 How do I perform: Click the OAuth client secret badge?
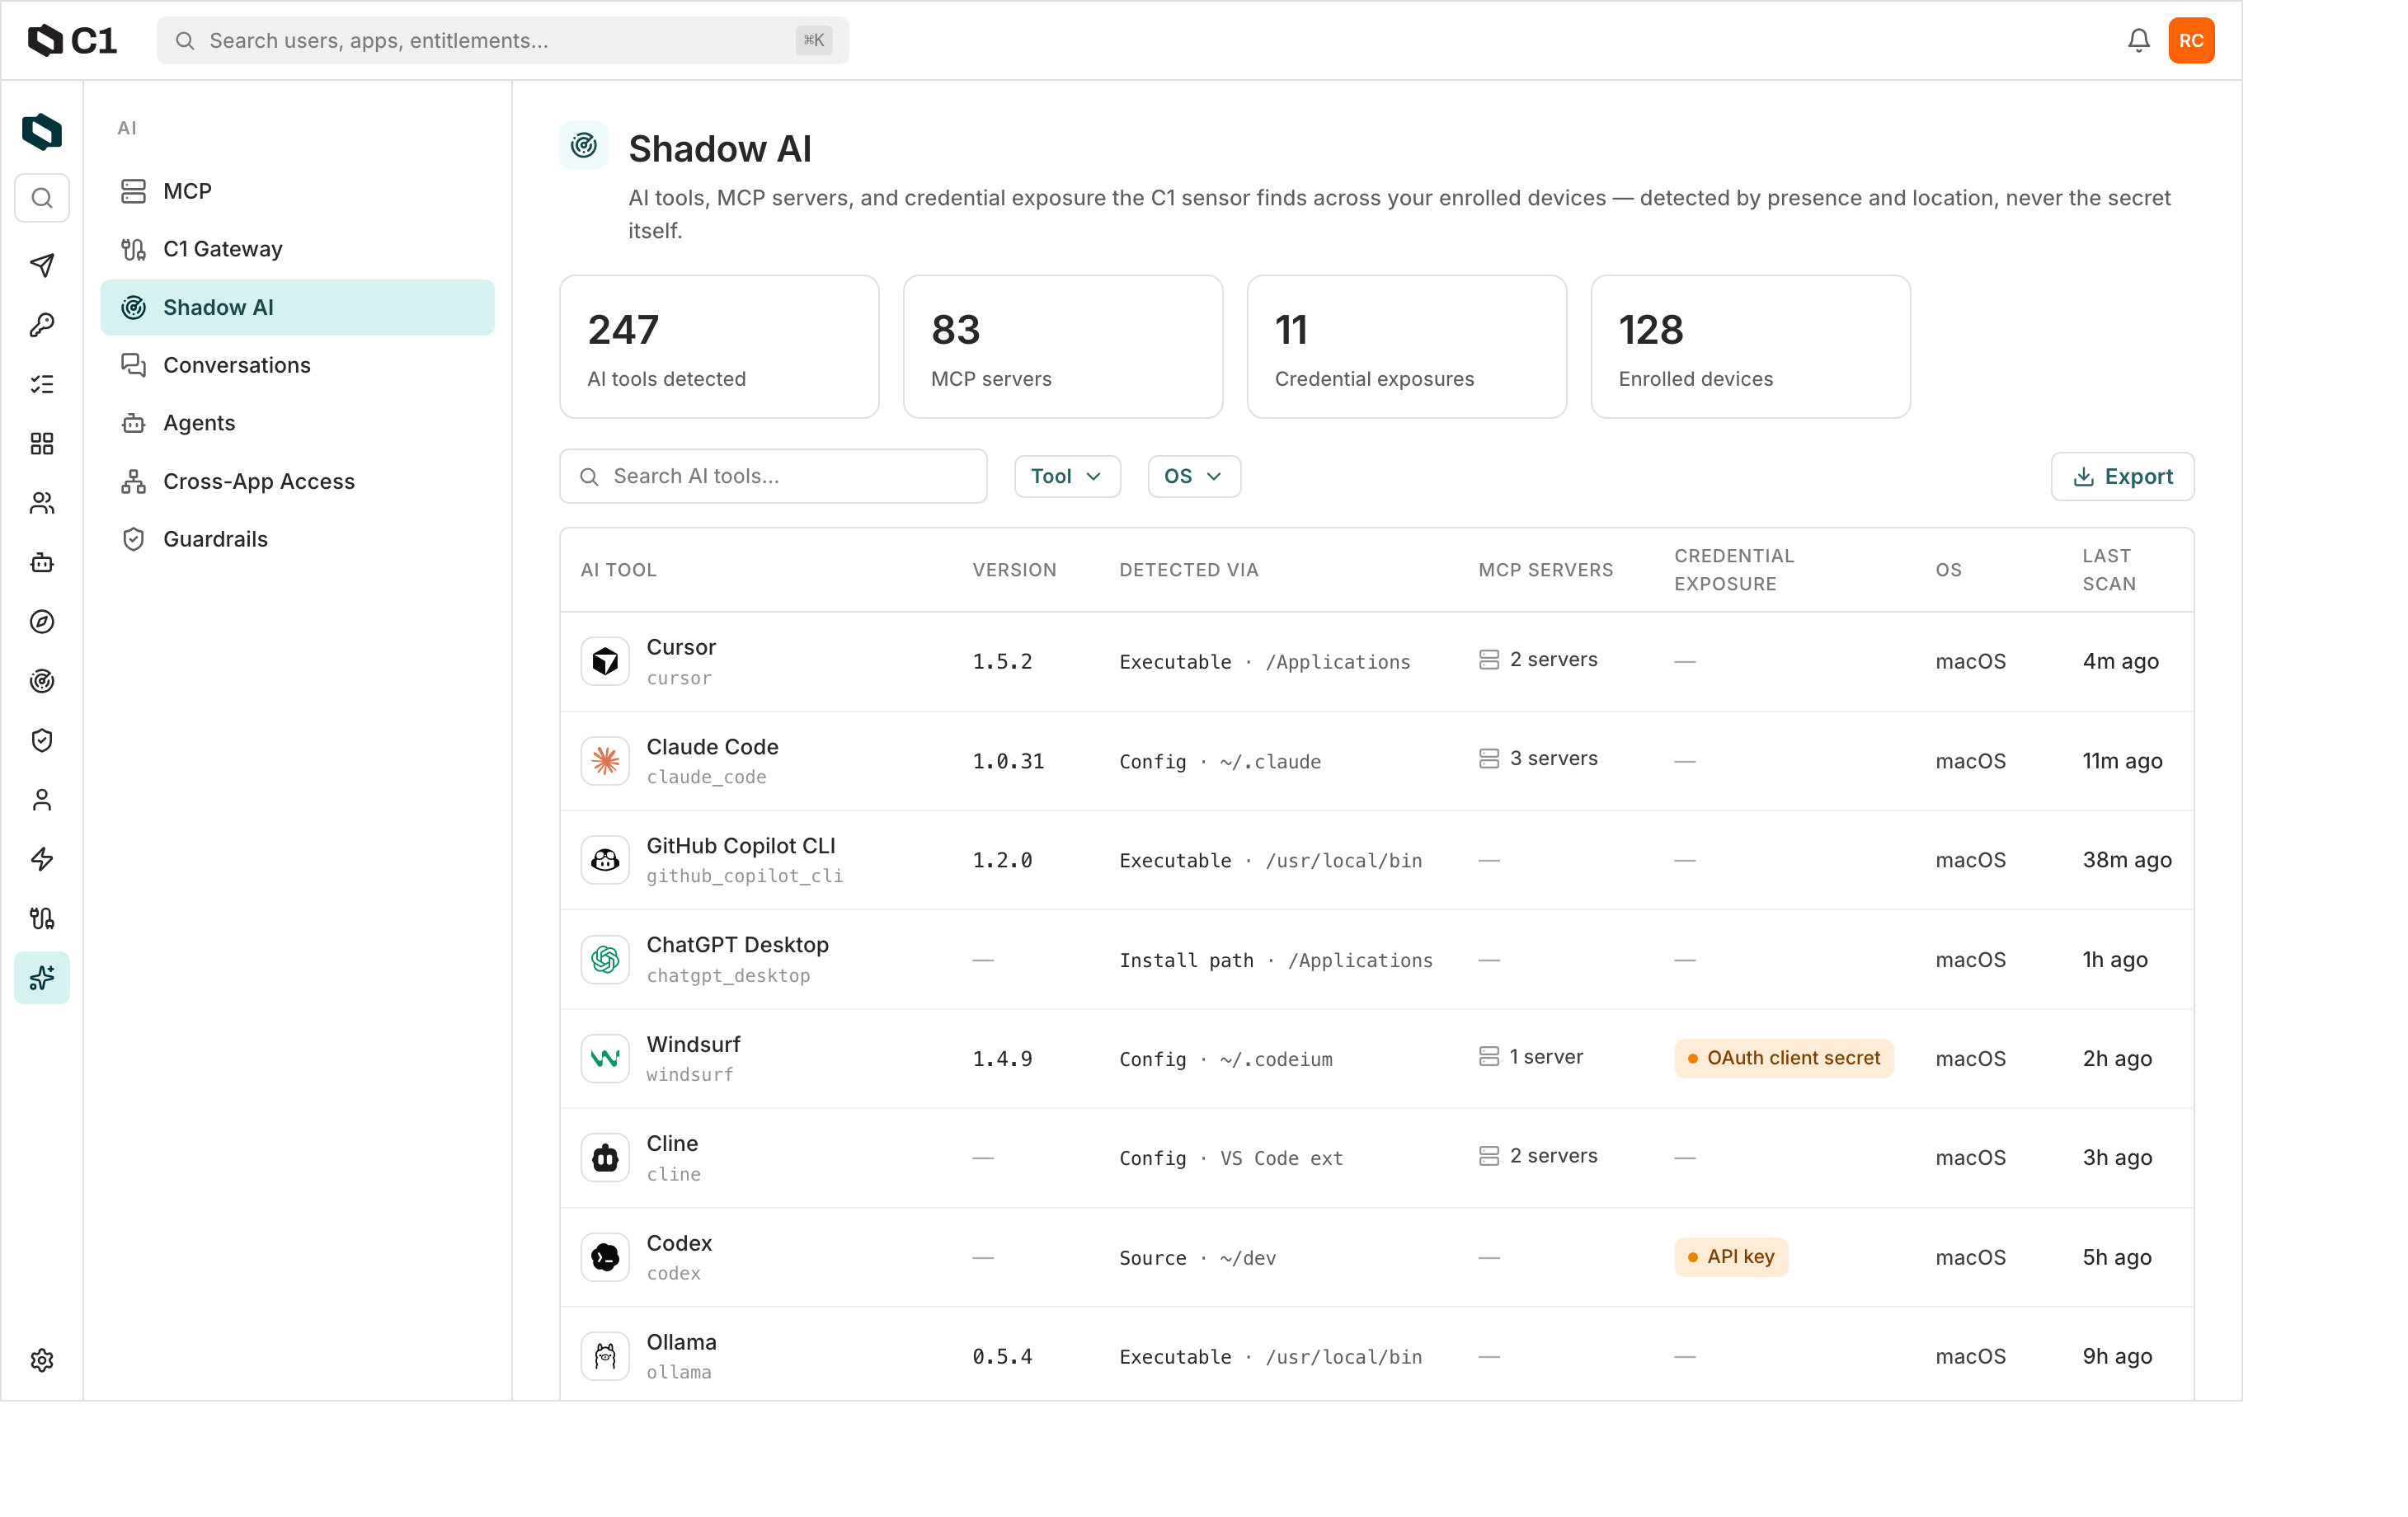tap(1784, 1058)
